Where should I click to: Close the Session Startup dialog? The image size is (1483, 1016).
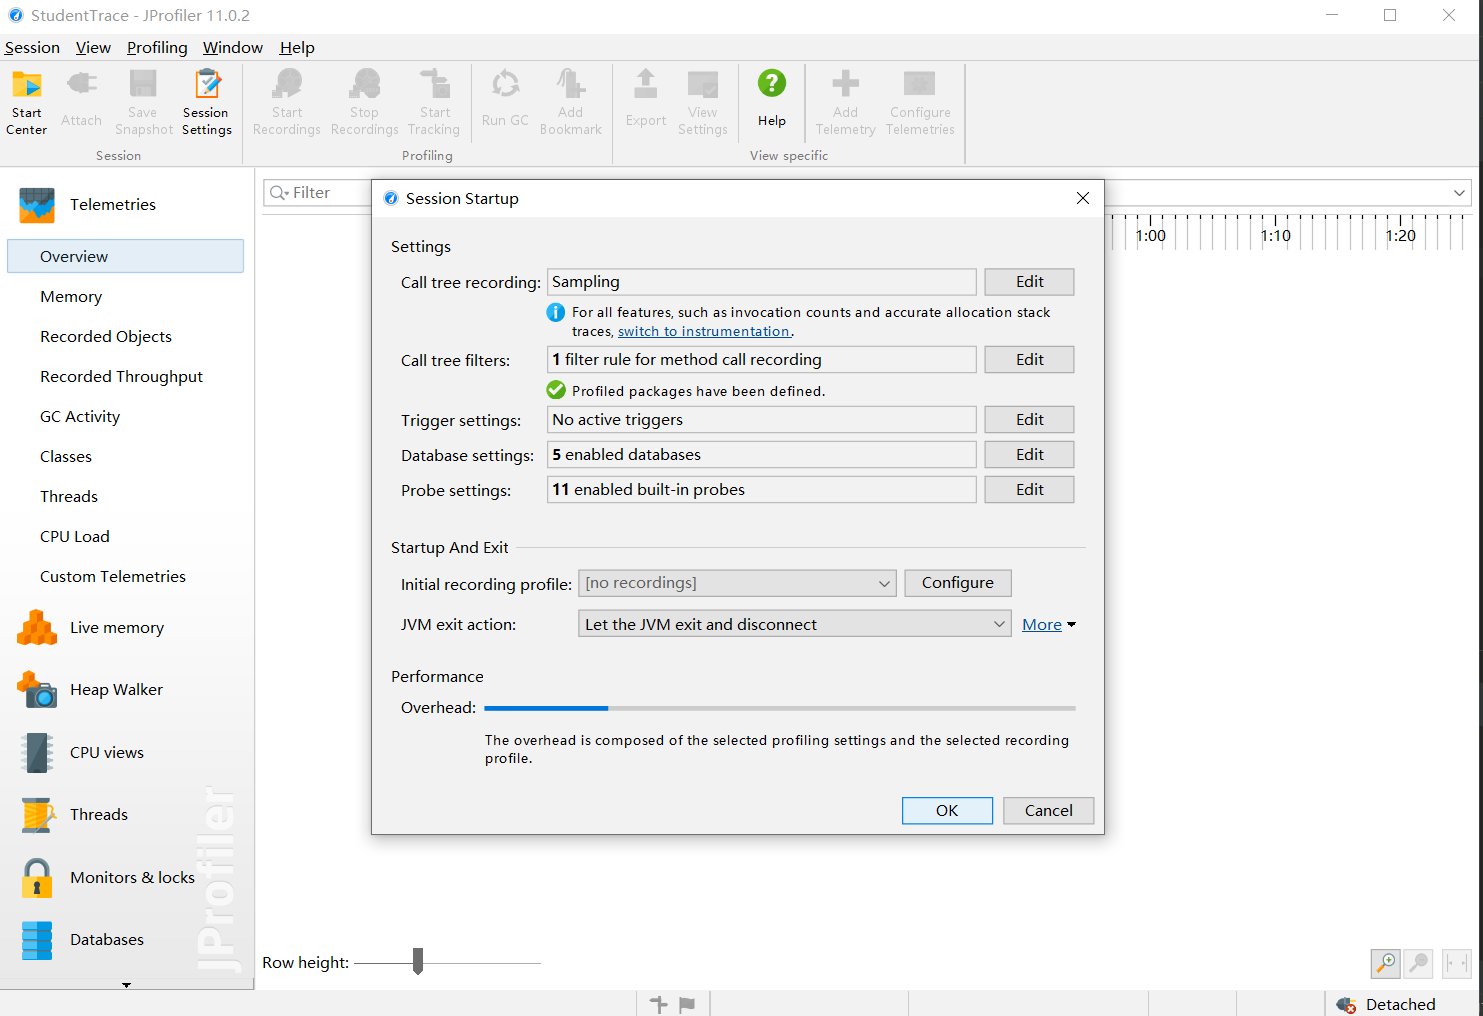click(x=1082, y=199)
